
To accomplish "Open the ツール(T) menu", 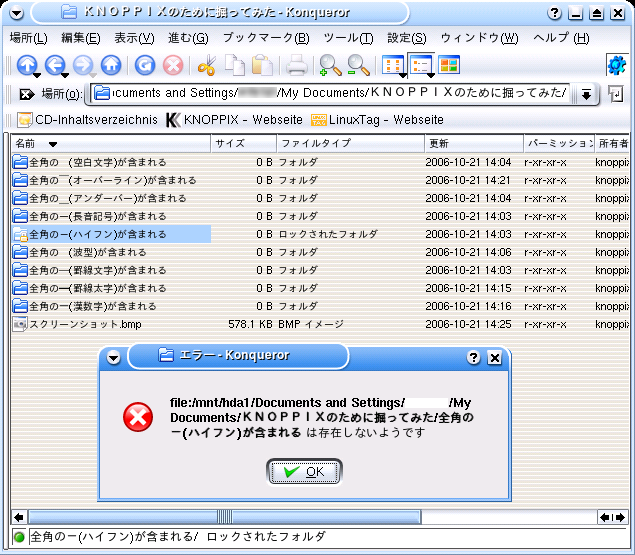I will pyautogui.click(x=348, y=38).
